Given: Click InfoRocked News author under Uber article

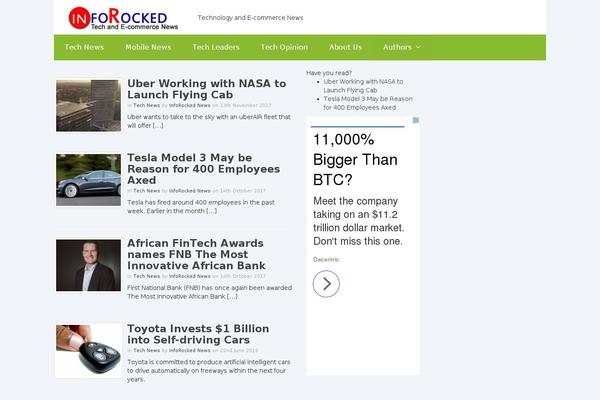Looking at the screenshot, I should (x=189, y=105).
